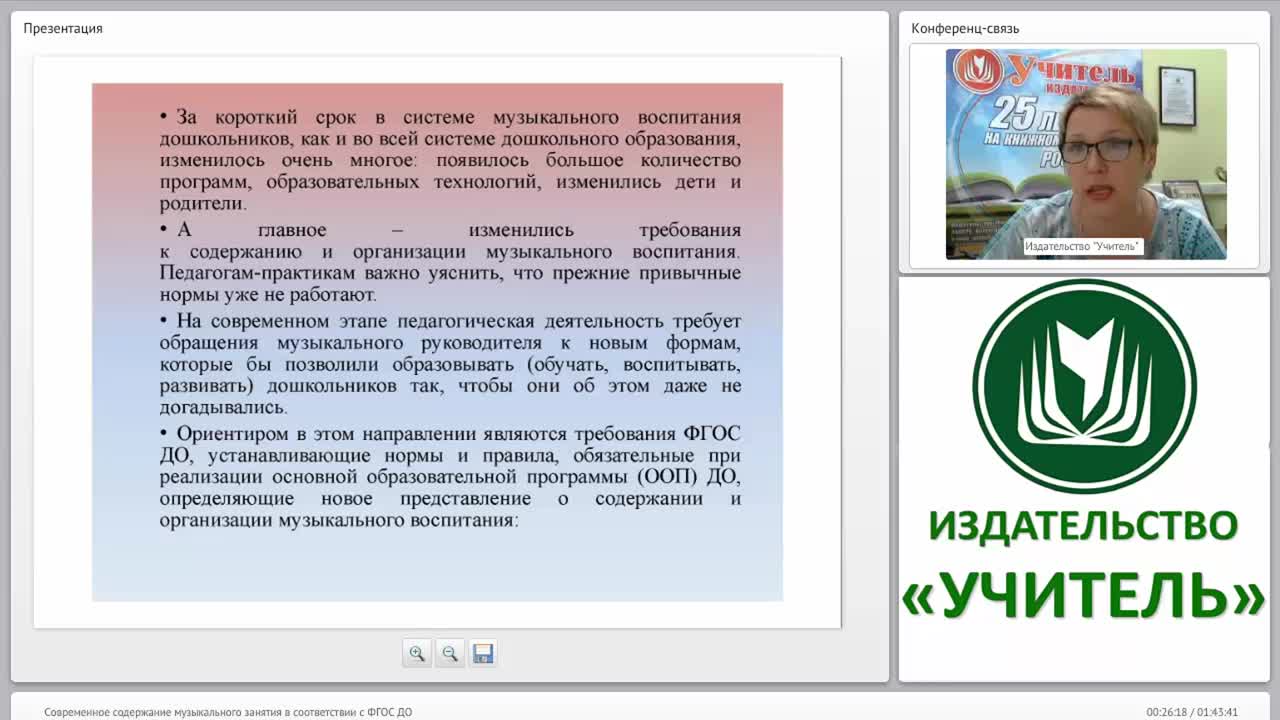Click the webinar title in the bottom bar
1280x720 pixels.
(x=228, y=712)
